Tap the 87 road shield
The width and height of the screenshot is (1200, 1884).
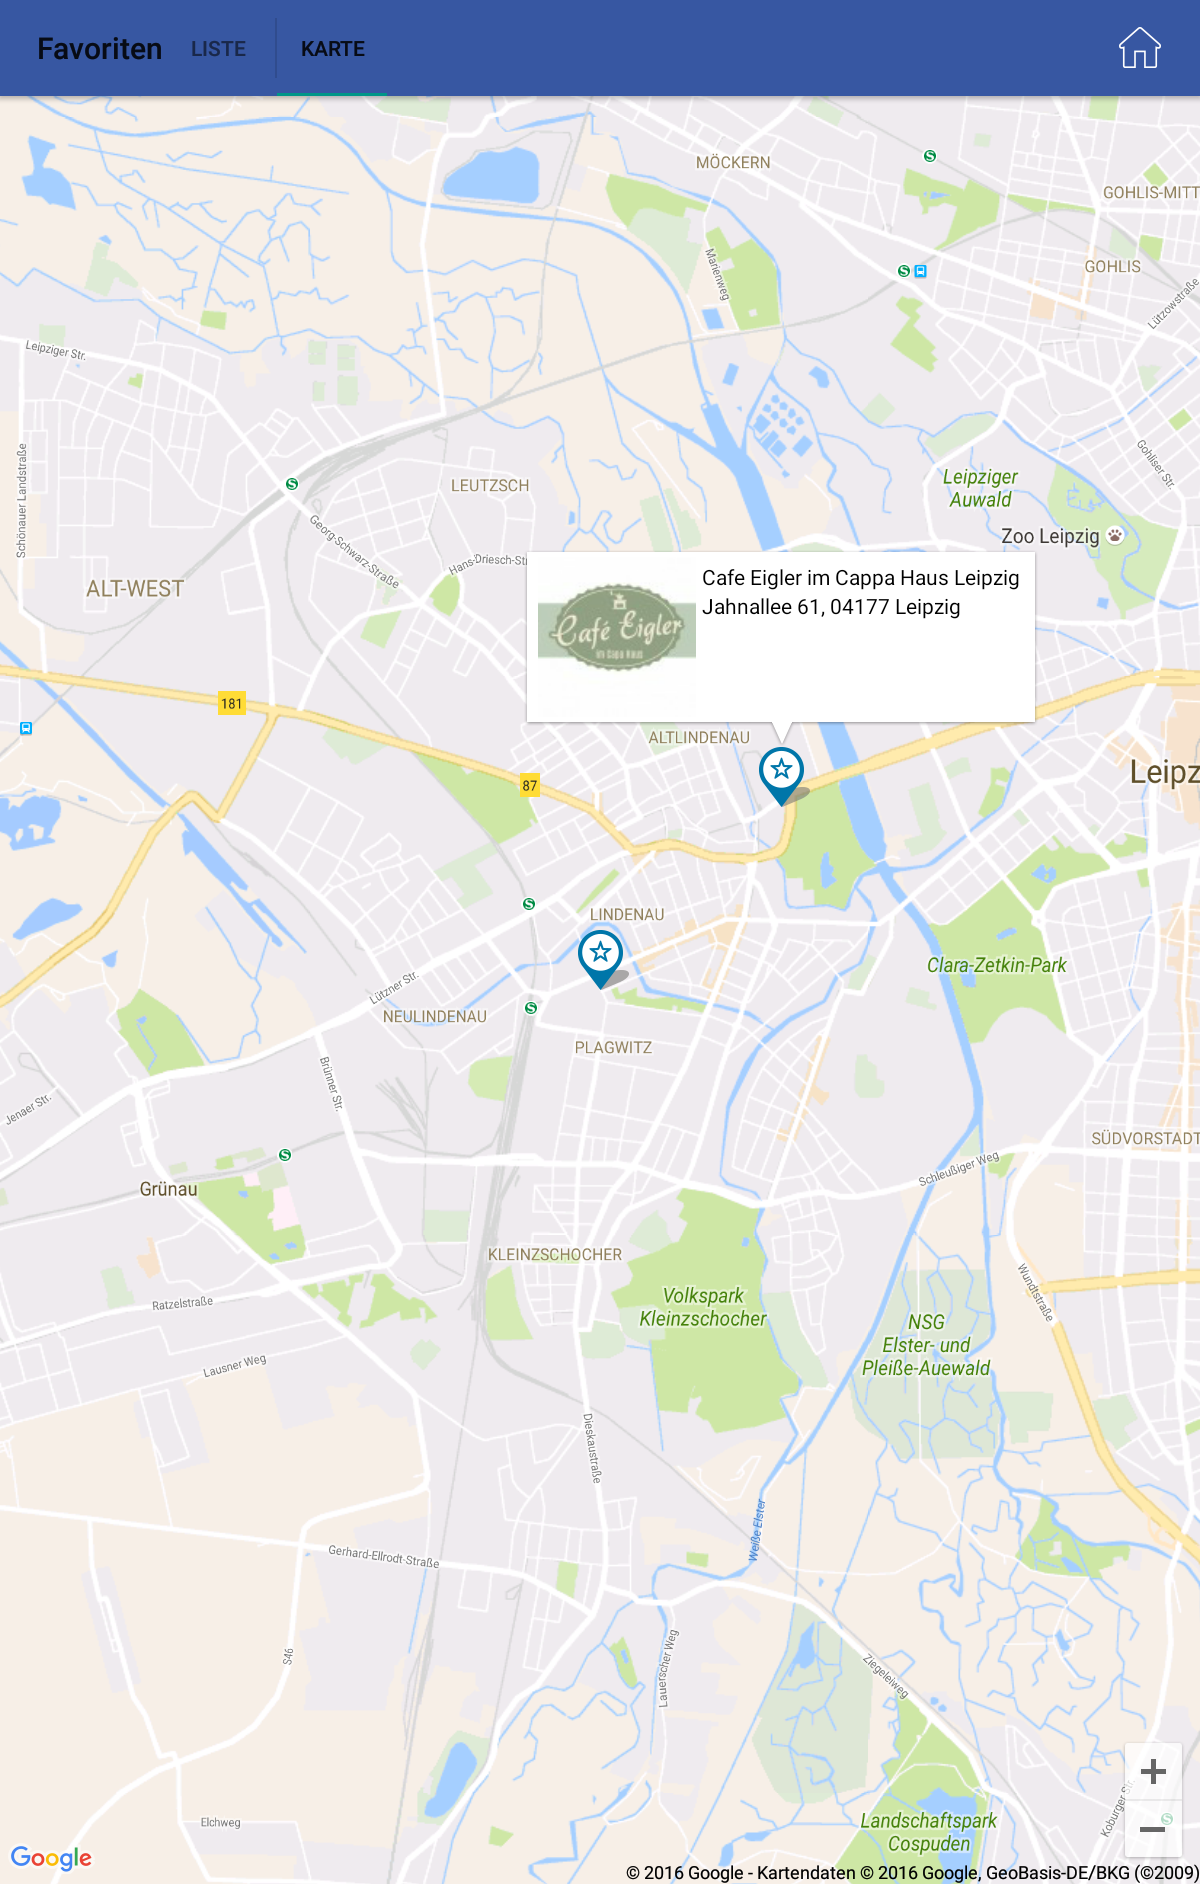530,785
